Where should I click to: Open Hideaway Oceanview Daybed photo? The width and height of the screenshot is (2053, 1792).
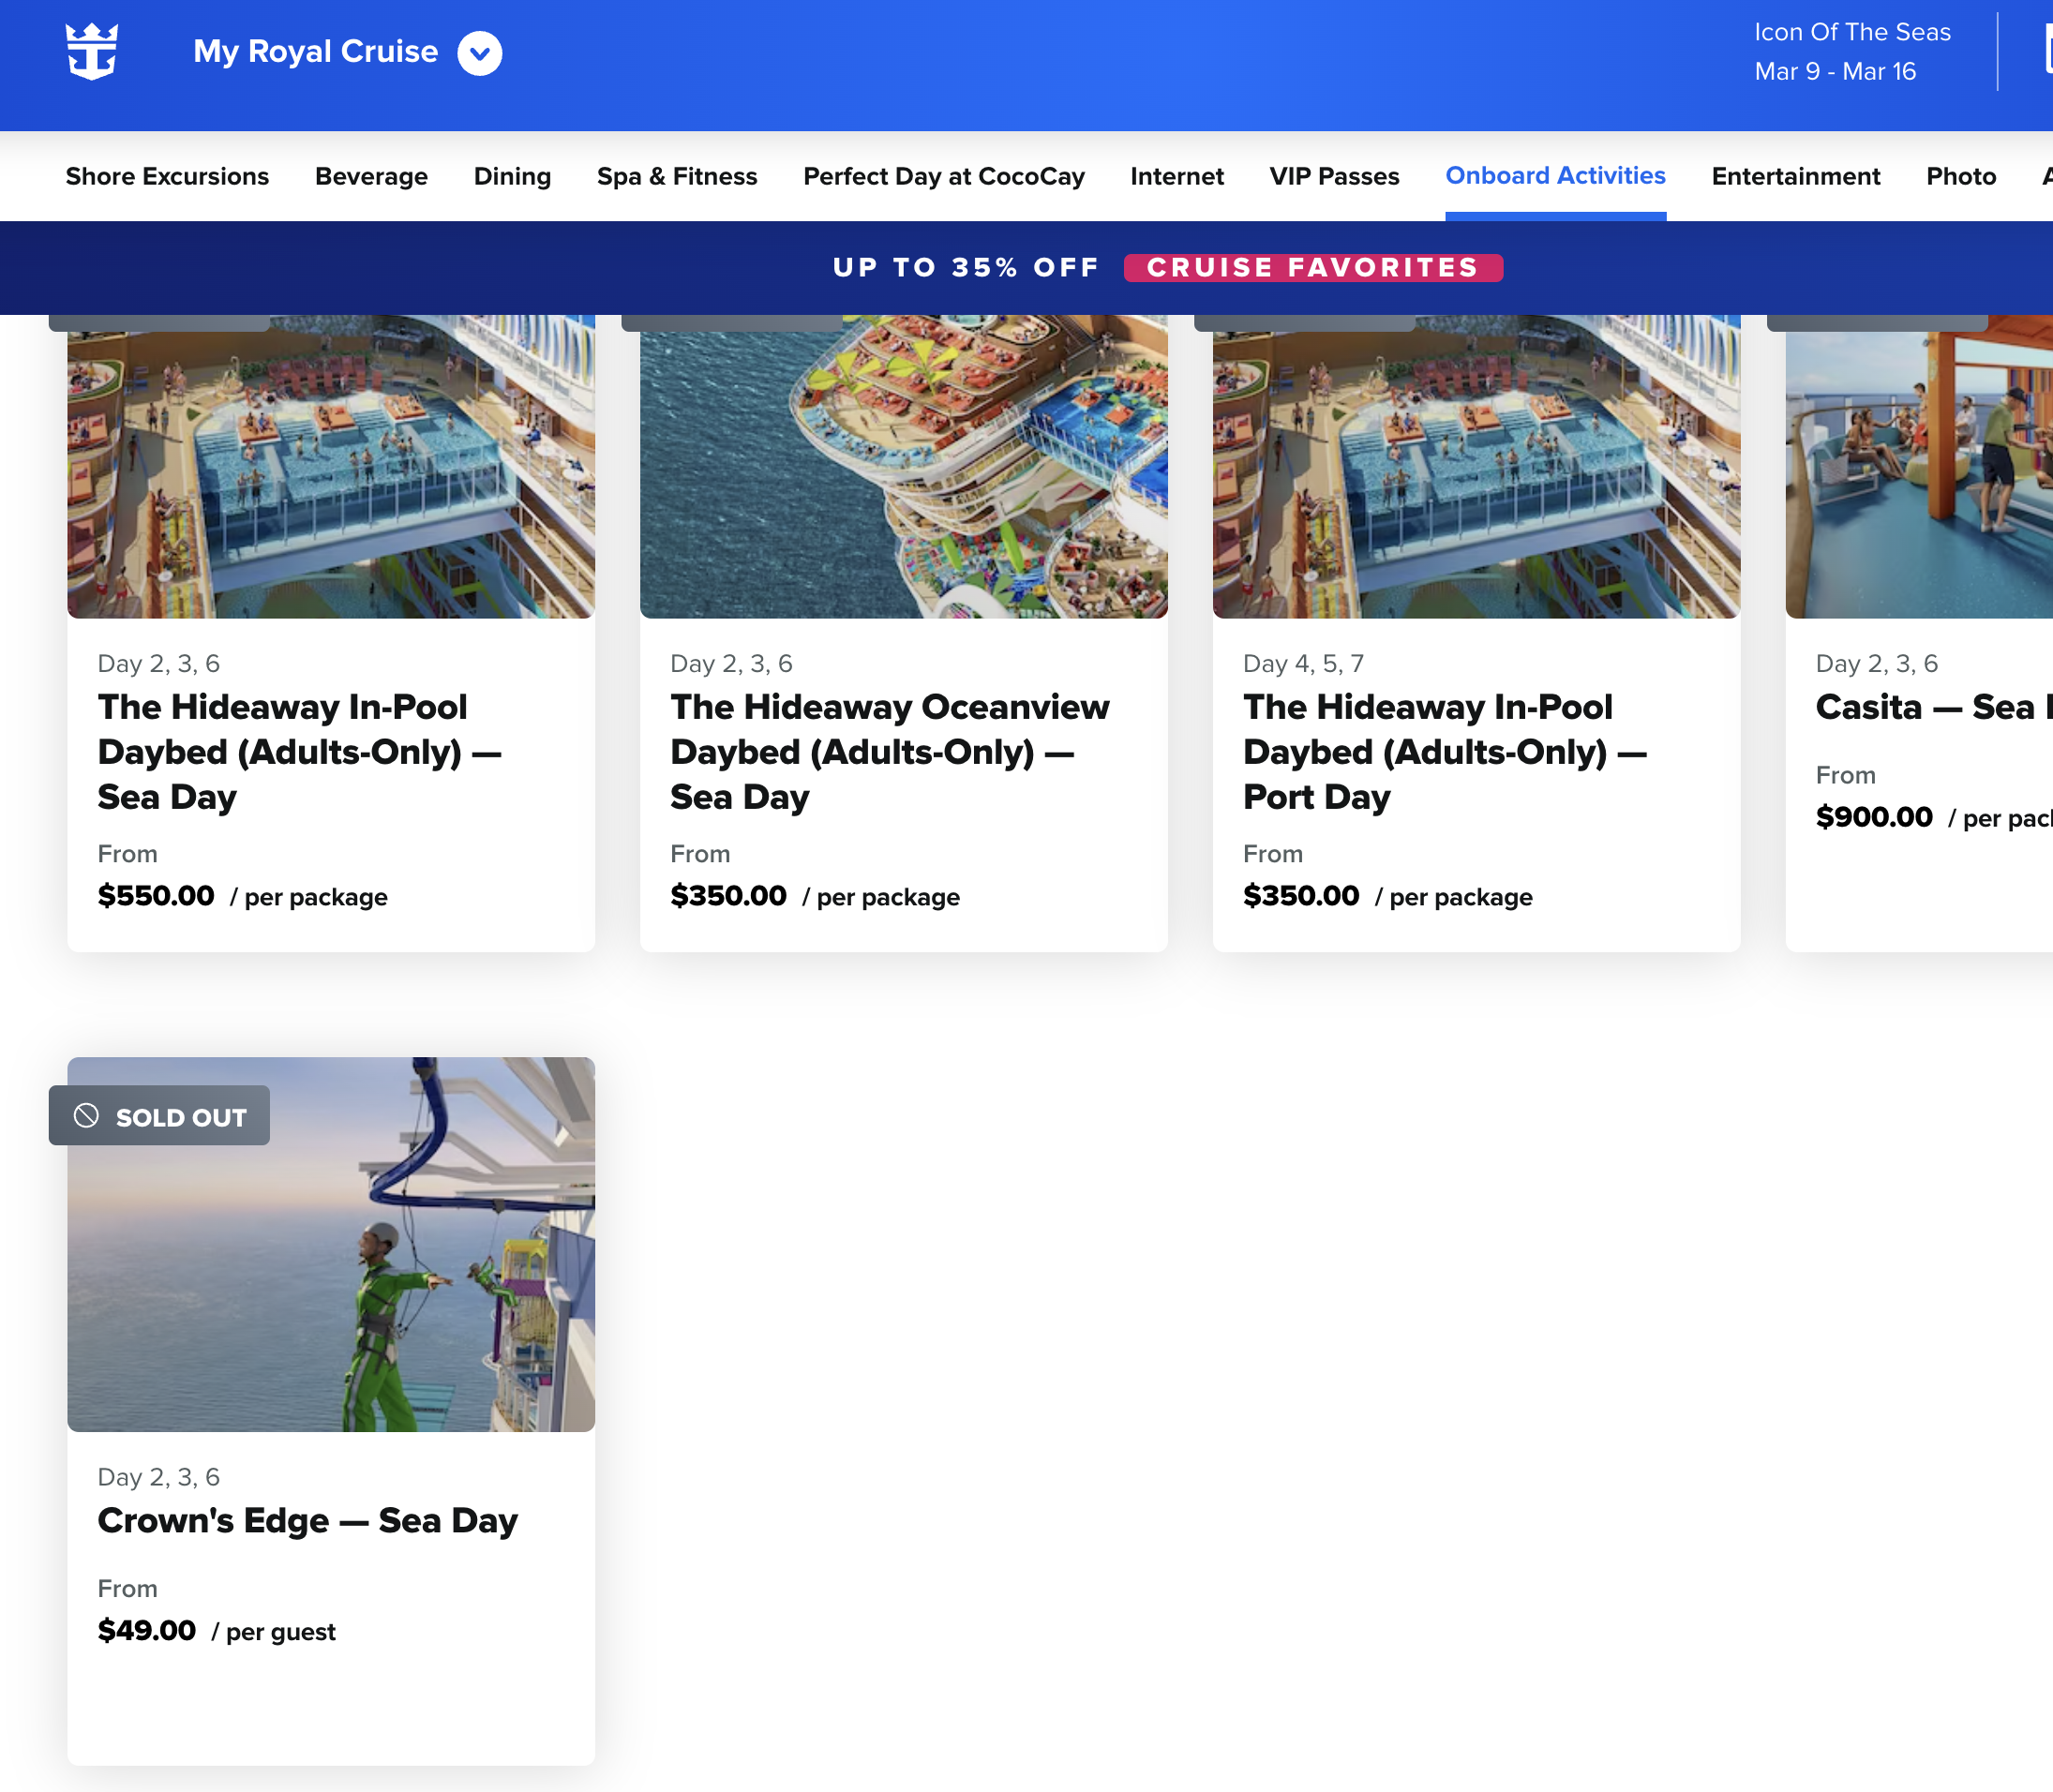click(904, 467)
